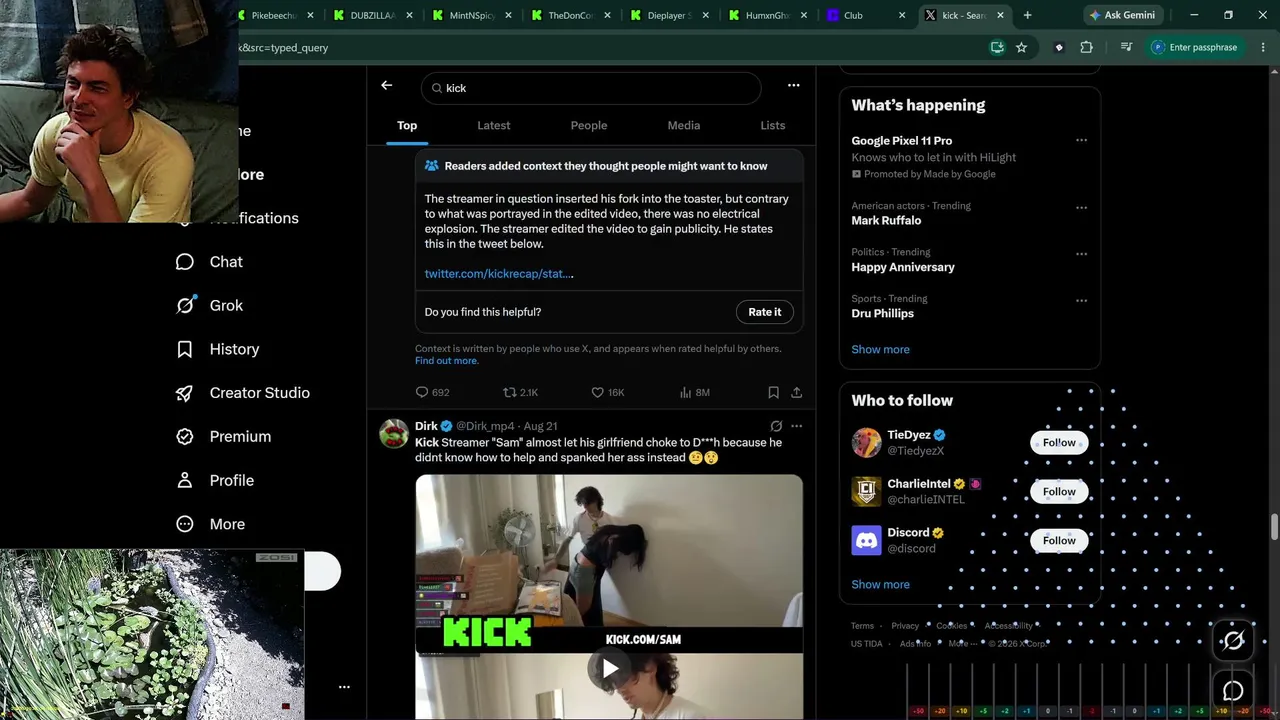Image resolution: width=1280 pixels, height=720 pixels.
Task: Share the toaster tweet
Action: coord(796,393)
